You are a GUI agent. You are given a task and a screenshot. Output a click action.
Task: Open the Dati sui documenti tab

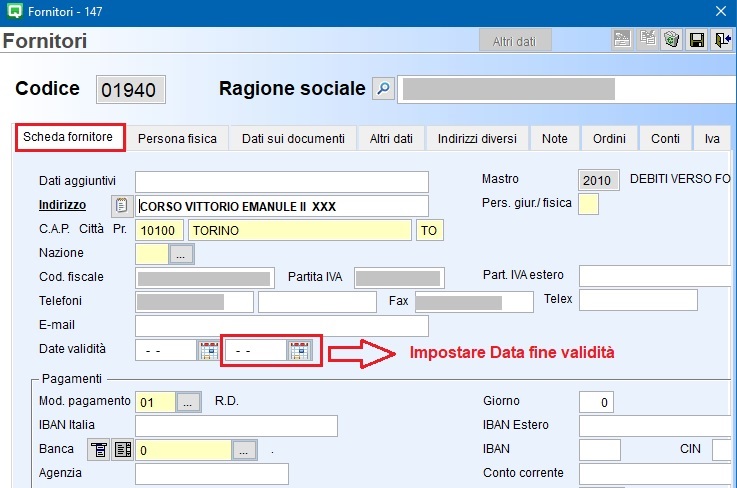[293, 139]
